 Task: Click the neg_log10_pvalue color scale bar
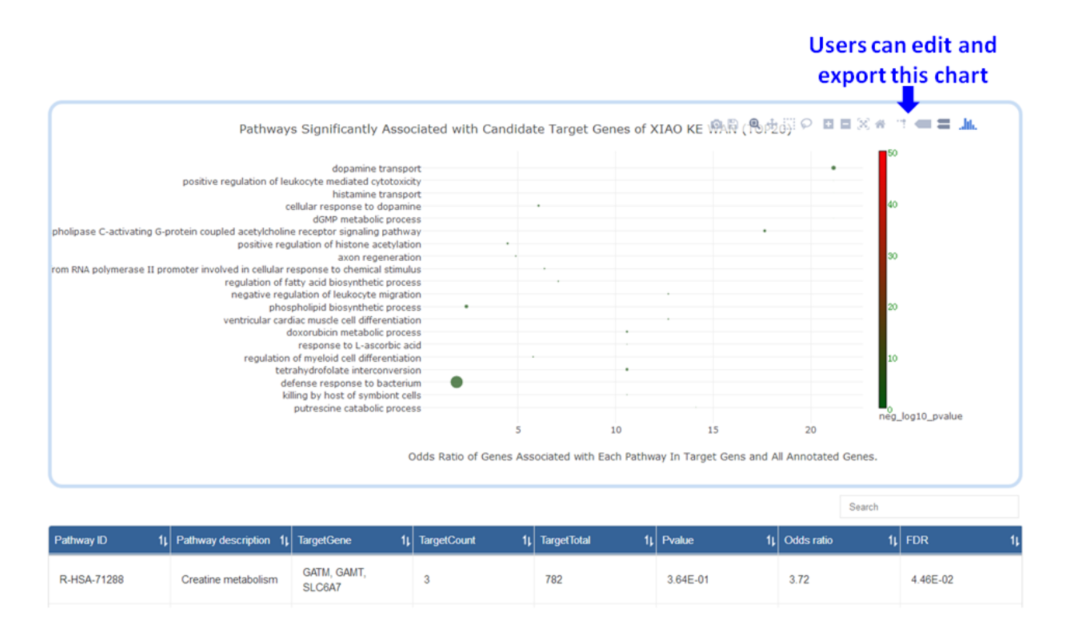(x=882, y=278)
